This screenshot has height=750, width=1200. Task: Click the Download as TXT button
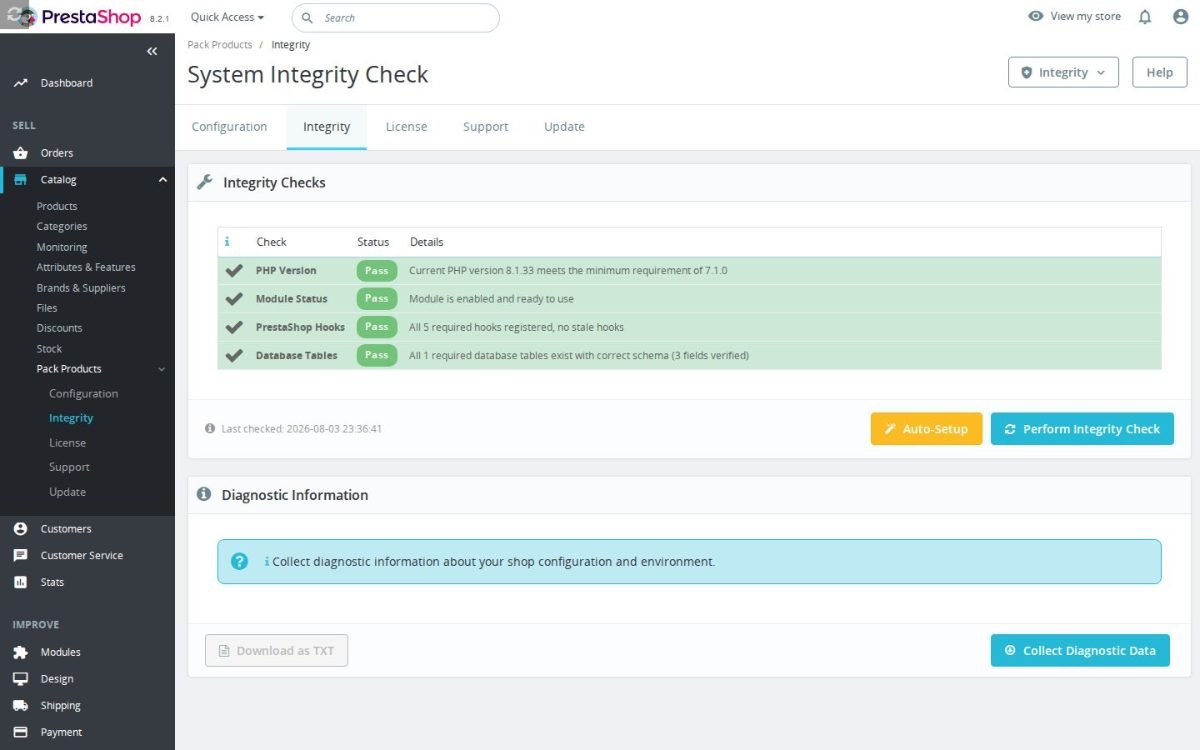point(276,651)
